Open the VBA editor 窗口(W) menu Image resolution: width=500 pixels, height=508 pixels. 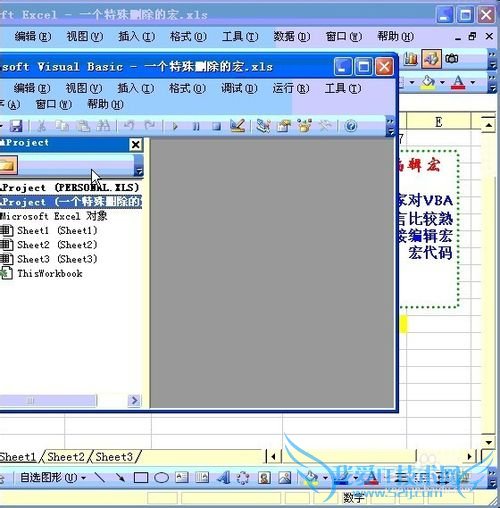(53, 104)
